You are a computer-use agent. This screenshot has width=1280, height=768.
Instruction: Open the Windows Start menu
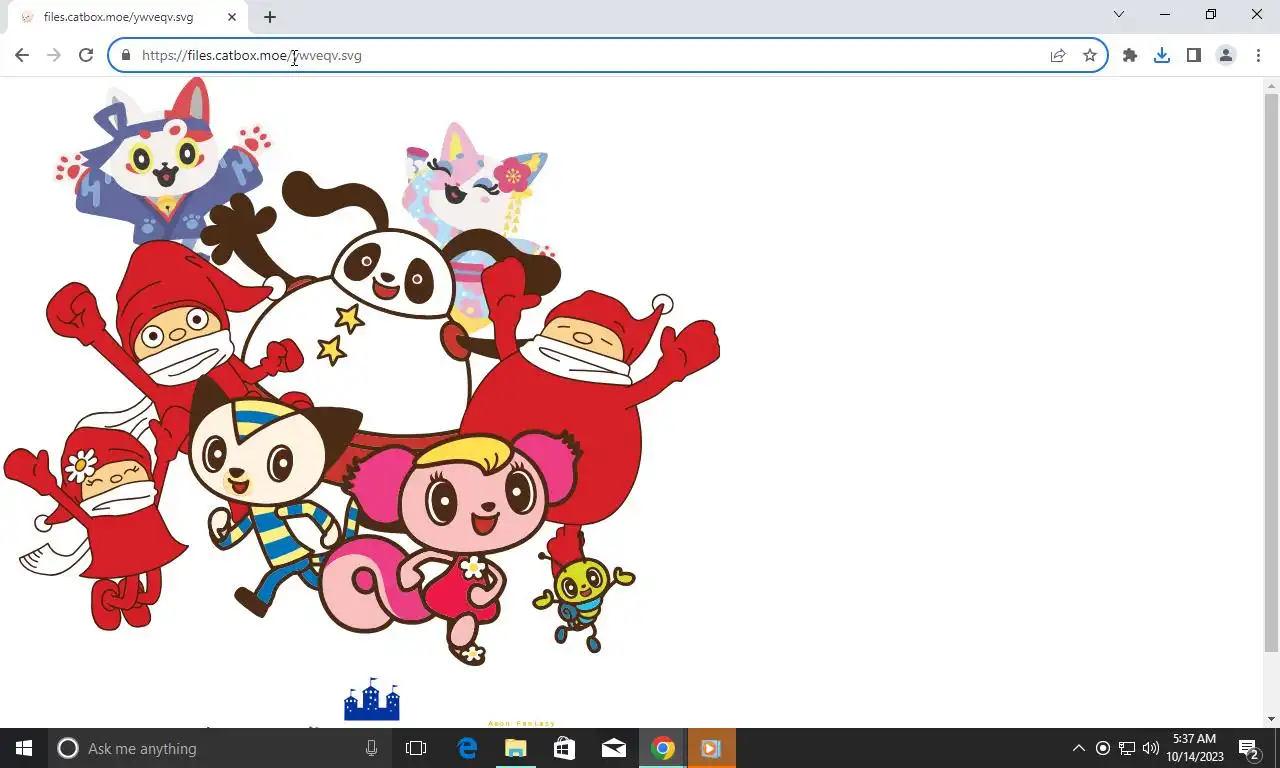(x=24, y=748)
